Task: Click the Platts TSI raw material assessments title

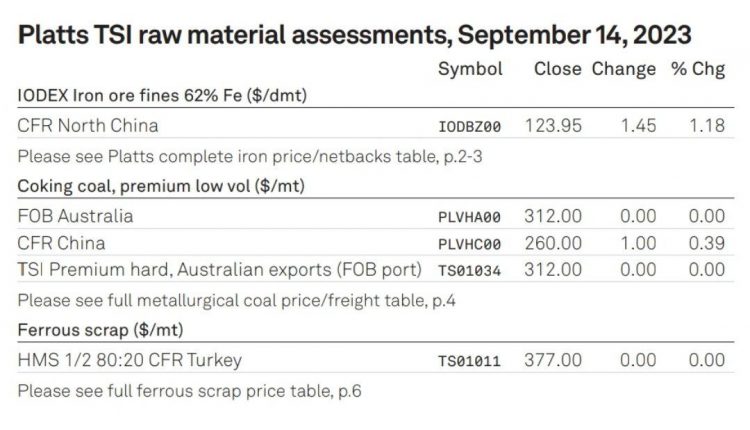Action: point(354,35)
